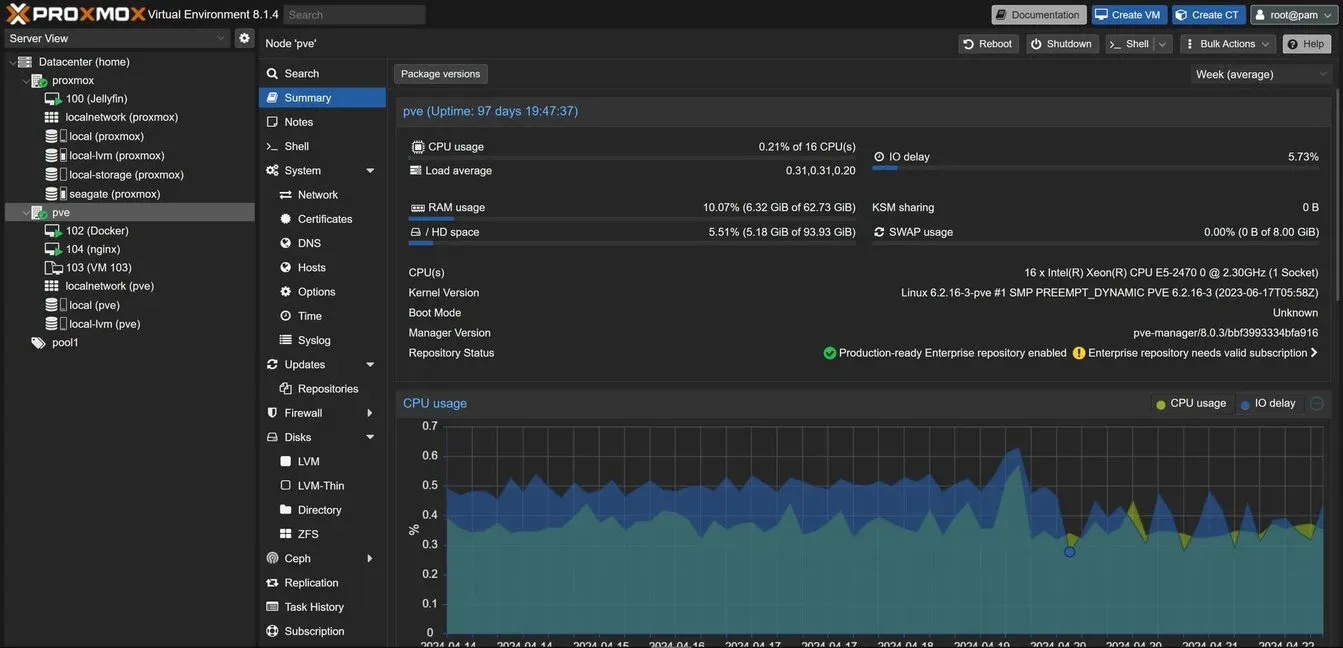Image resolution: width=1343 pixels, height=648 pixels.
Task: Click the Certificates icon
Action: click(286, 219)
